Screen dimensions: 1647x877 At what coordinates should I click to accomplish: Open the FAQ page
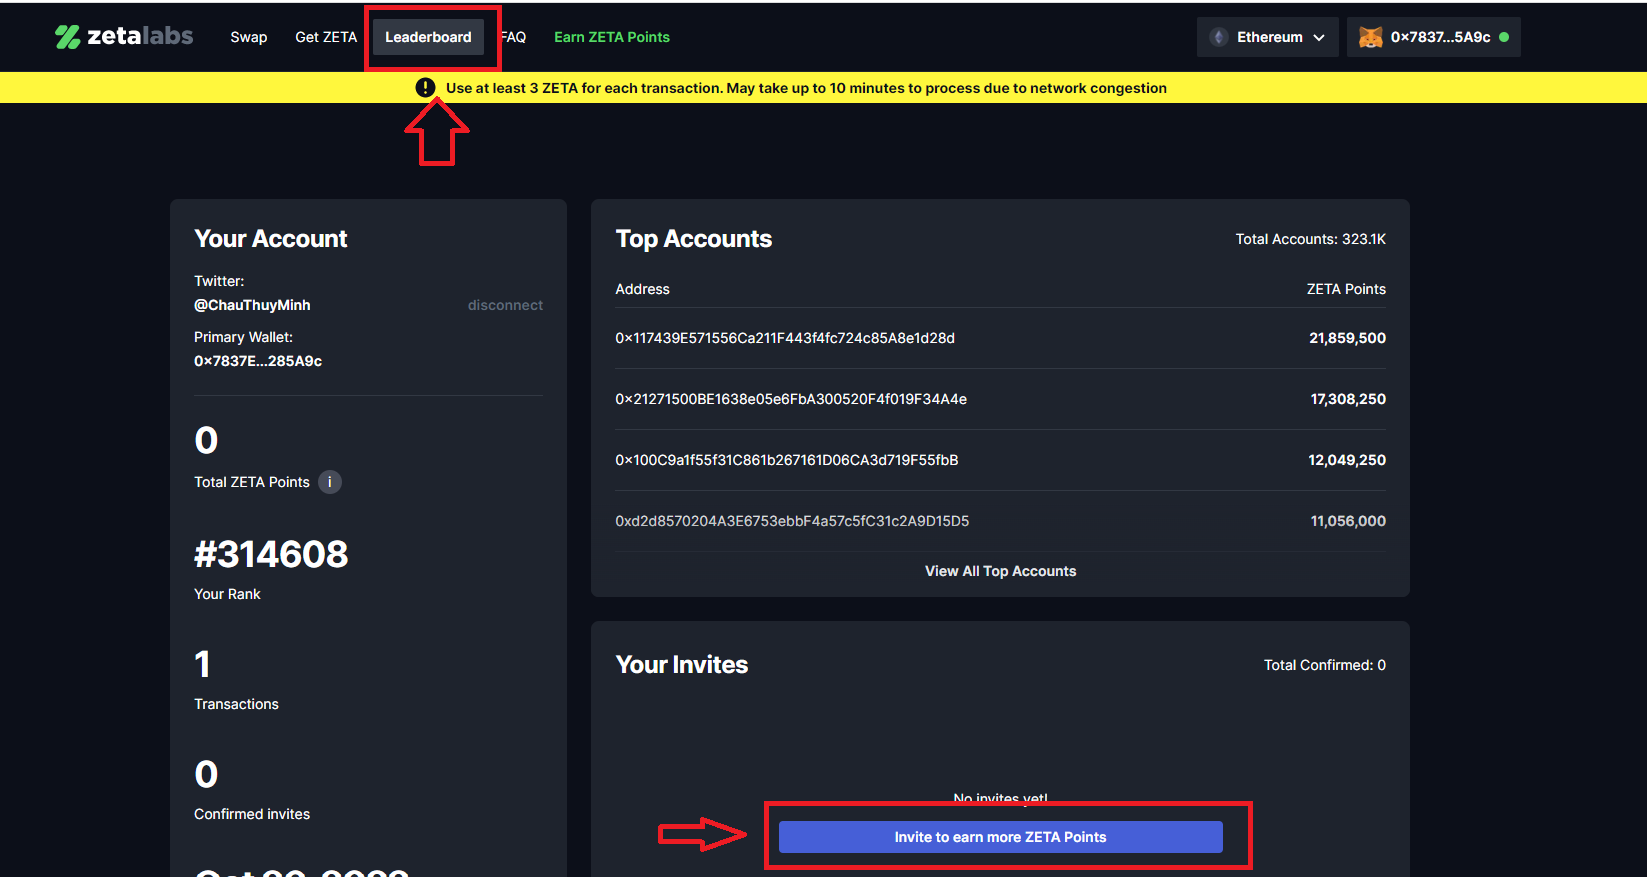pyautogui.click(x=514, y=37)
